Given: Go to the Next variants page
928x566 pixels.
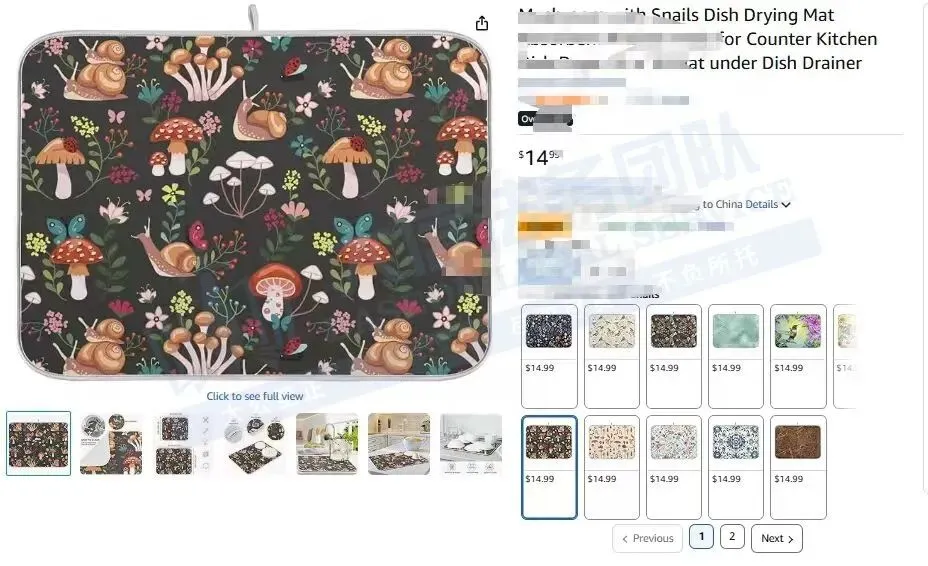Looking at the screenshot, I should pyautogui.click(x=776, y=538).
